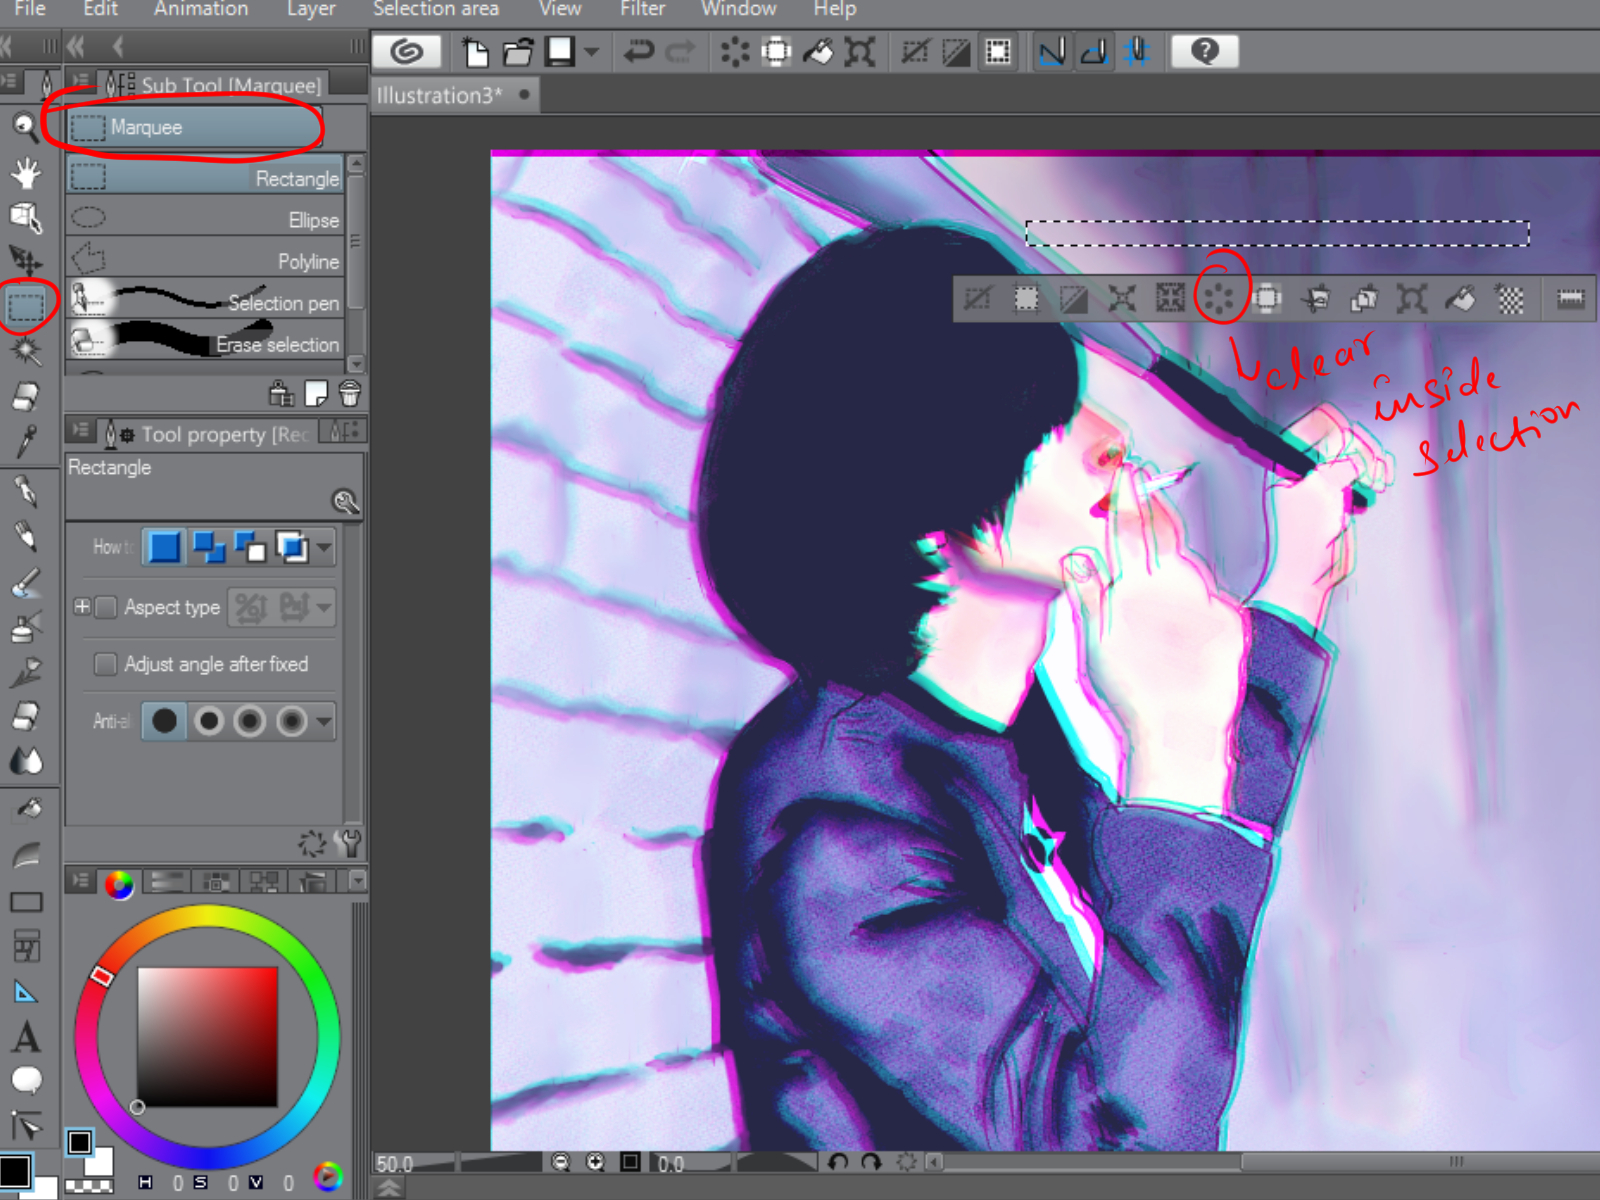Choose the first anti-aliasing option
The image size is (1600, 1200).
[165, 721]
